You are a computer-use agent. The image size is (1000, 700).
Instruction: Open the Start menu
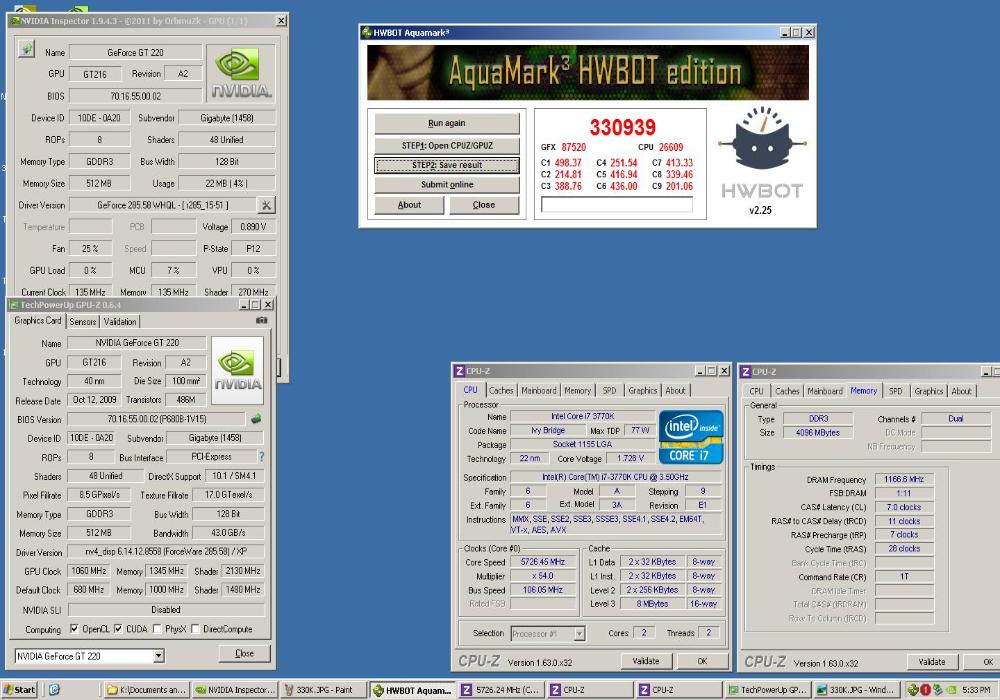[x=19, y=689]
